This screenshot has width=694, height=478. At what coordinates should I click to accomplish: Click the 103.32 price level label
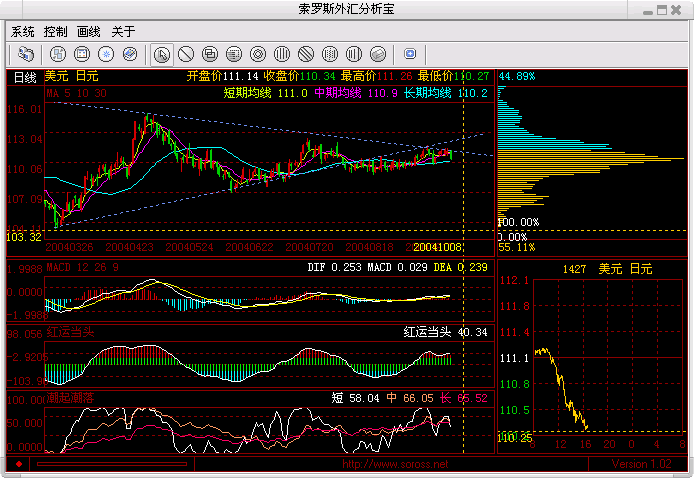[24, 237]
